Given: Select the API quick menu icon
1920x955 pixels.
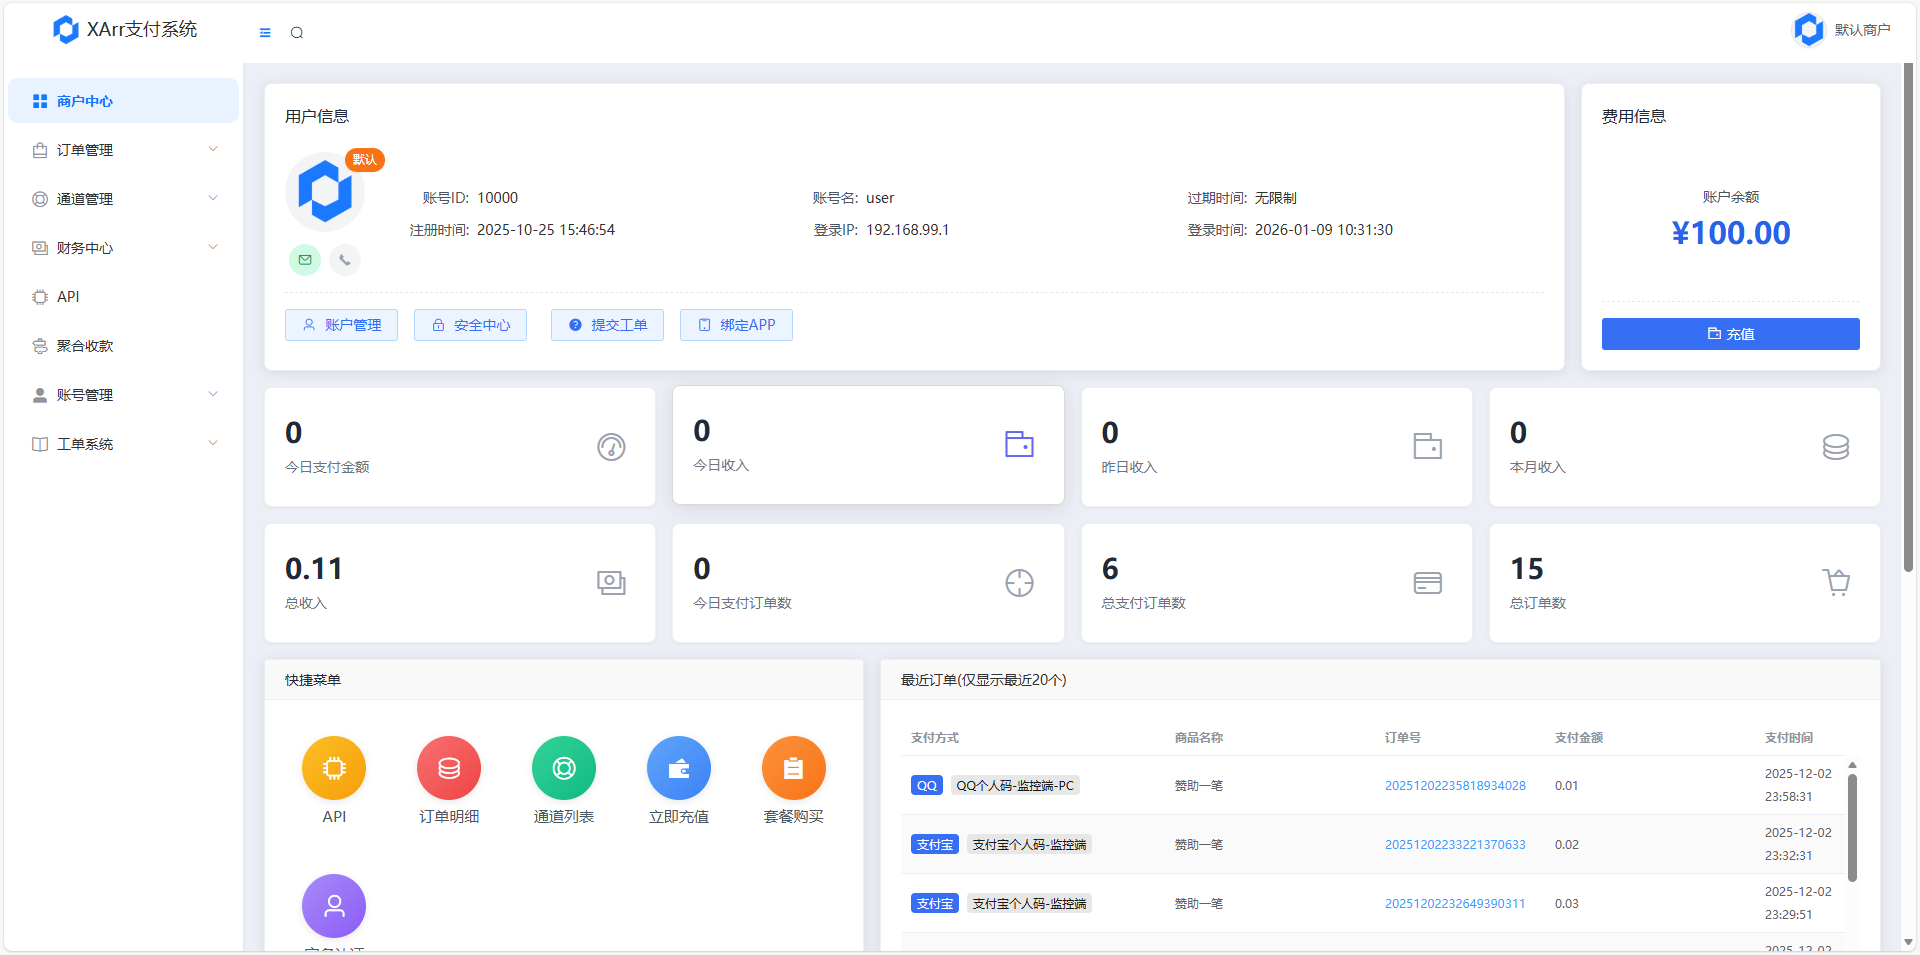Looking at the screenshot, I should [x=333, y=768].
